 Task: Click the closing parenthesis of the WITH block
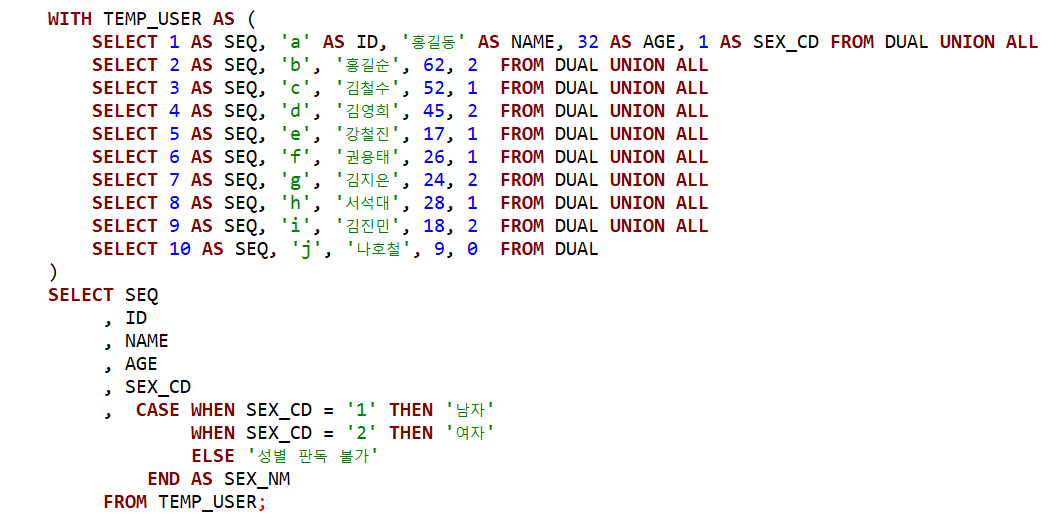tap(52, 272)
